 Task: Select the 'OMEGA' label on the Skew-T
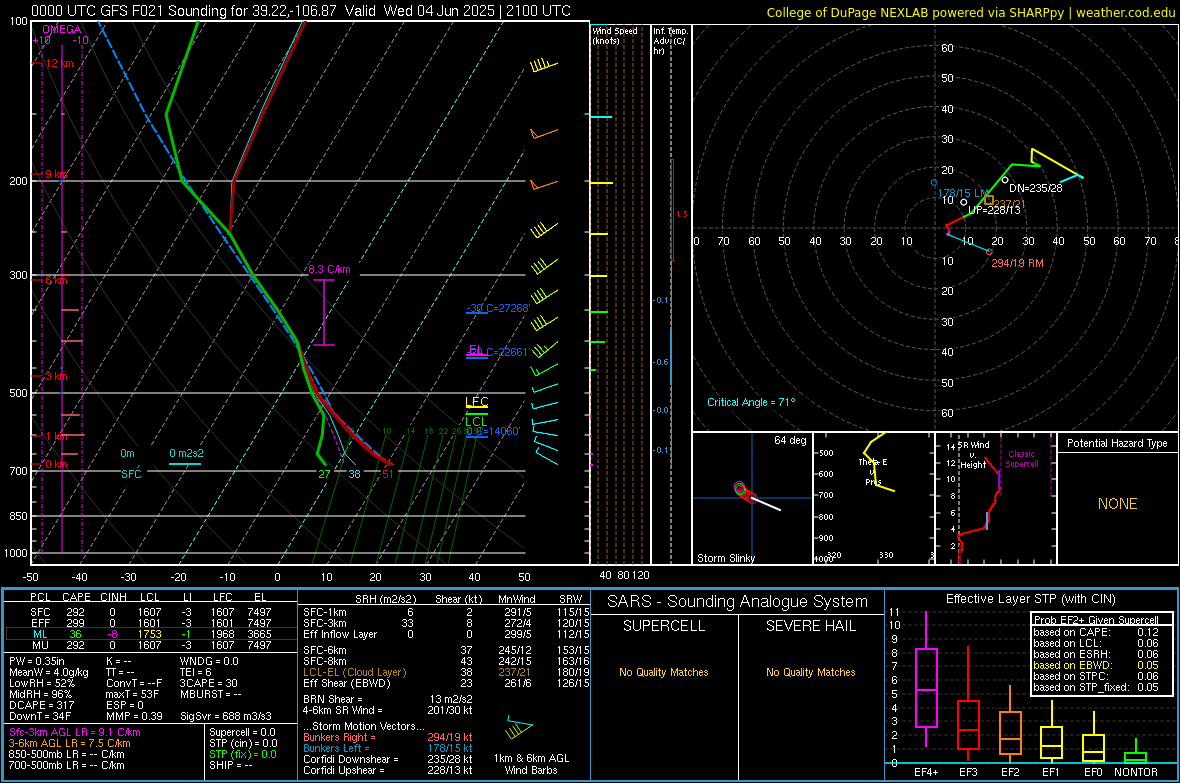pyautogui.click(x=61, y=29)
